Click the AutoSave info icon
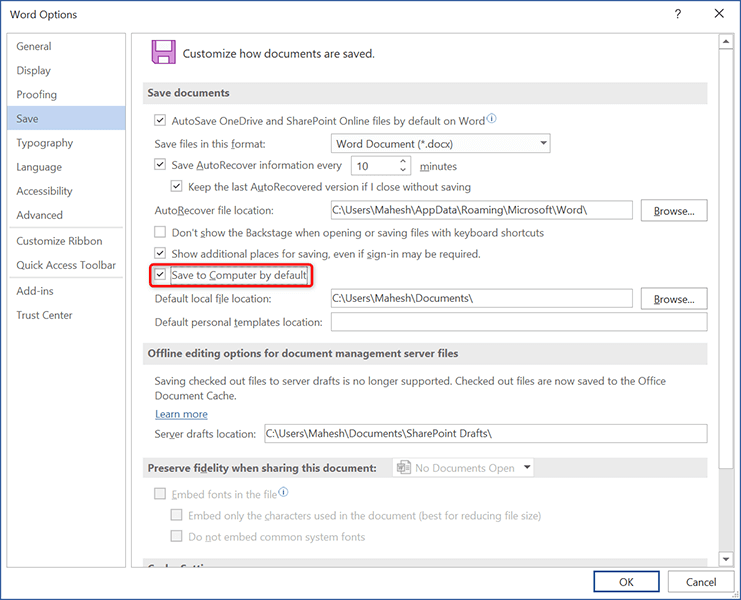 point(491,120)
